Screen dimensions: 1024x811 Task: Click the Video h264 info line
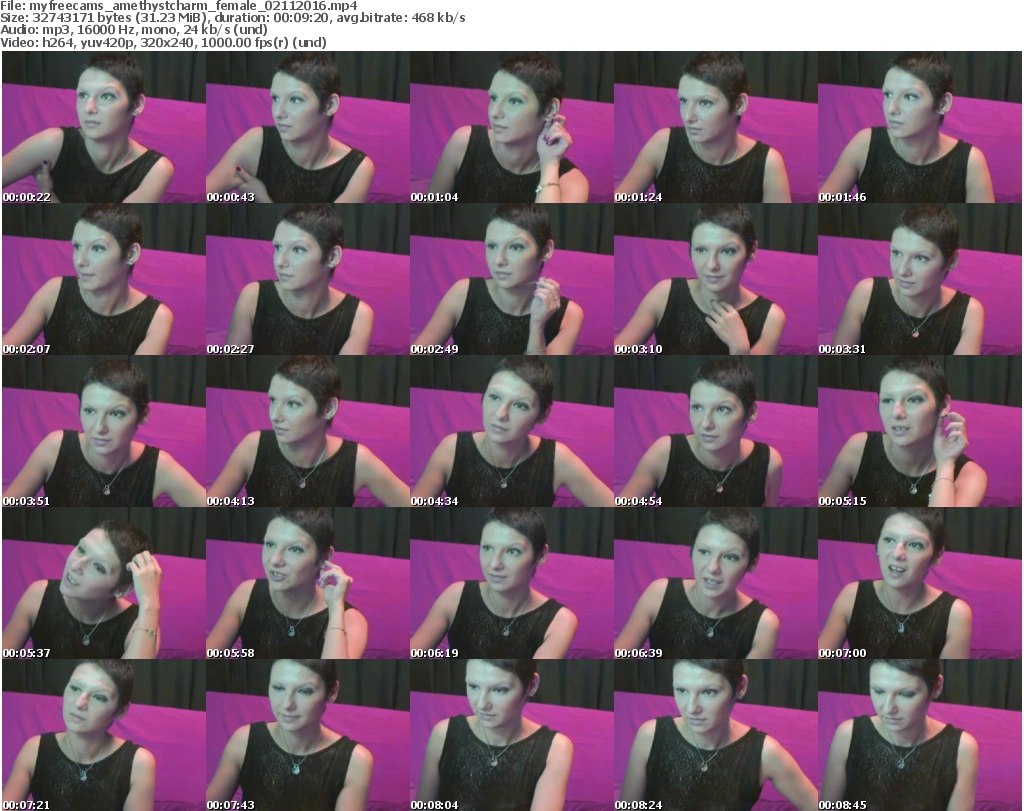tap(163, 42)
